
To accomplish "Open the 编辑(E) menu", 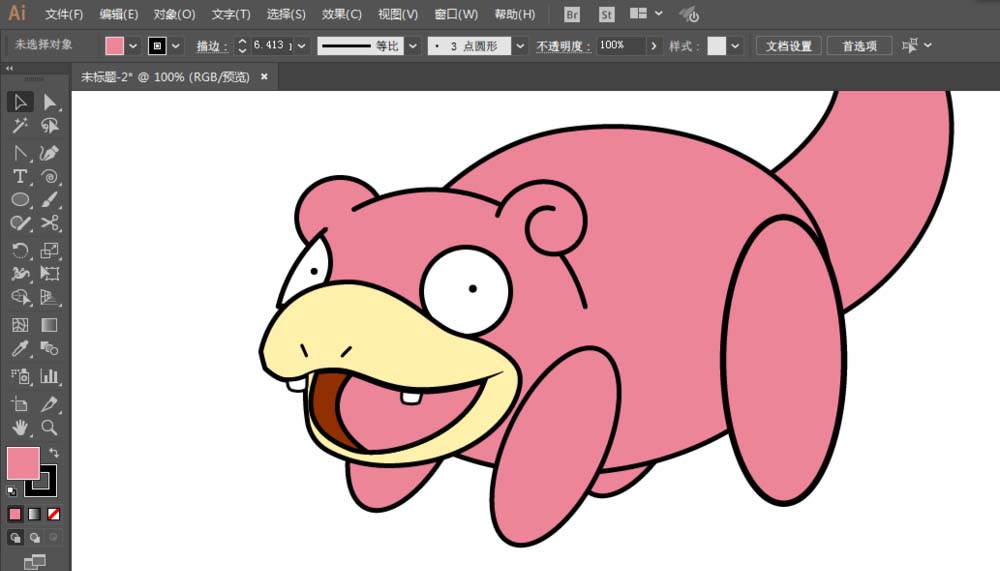I will [x=119, y=14].
